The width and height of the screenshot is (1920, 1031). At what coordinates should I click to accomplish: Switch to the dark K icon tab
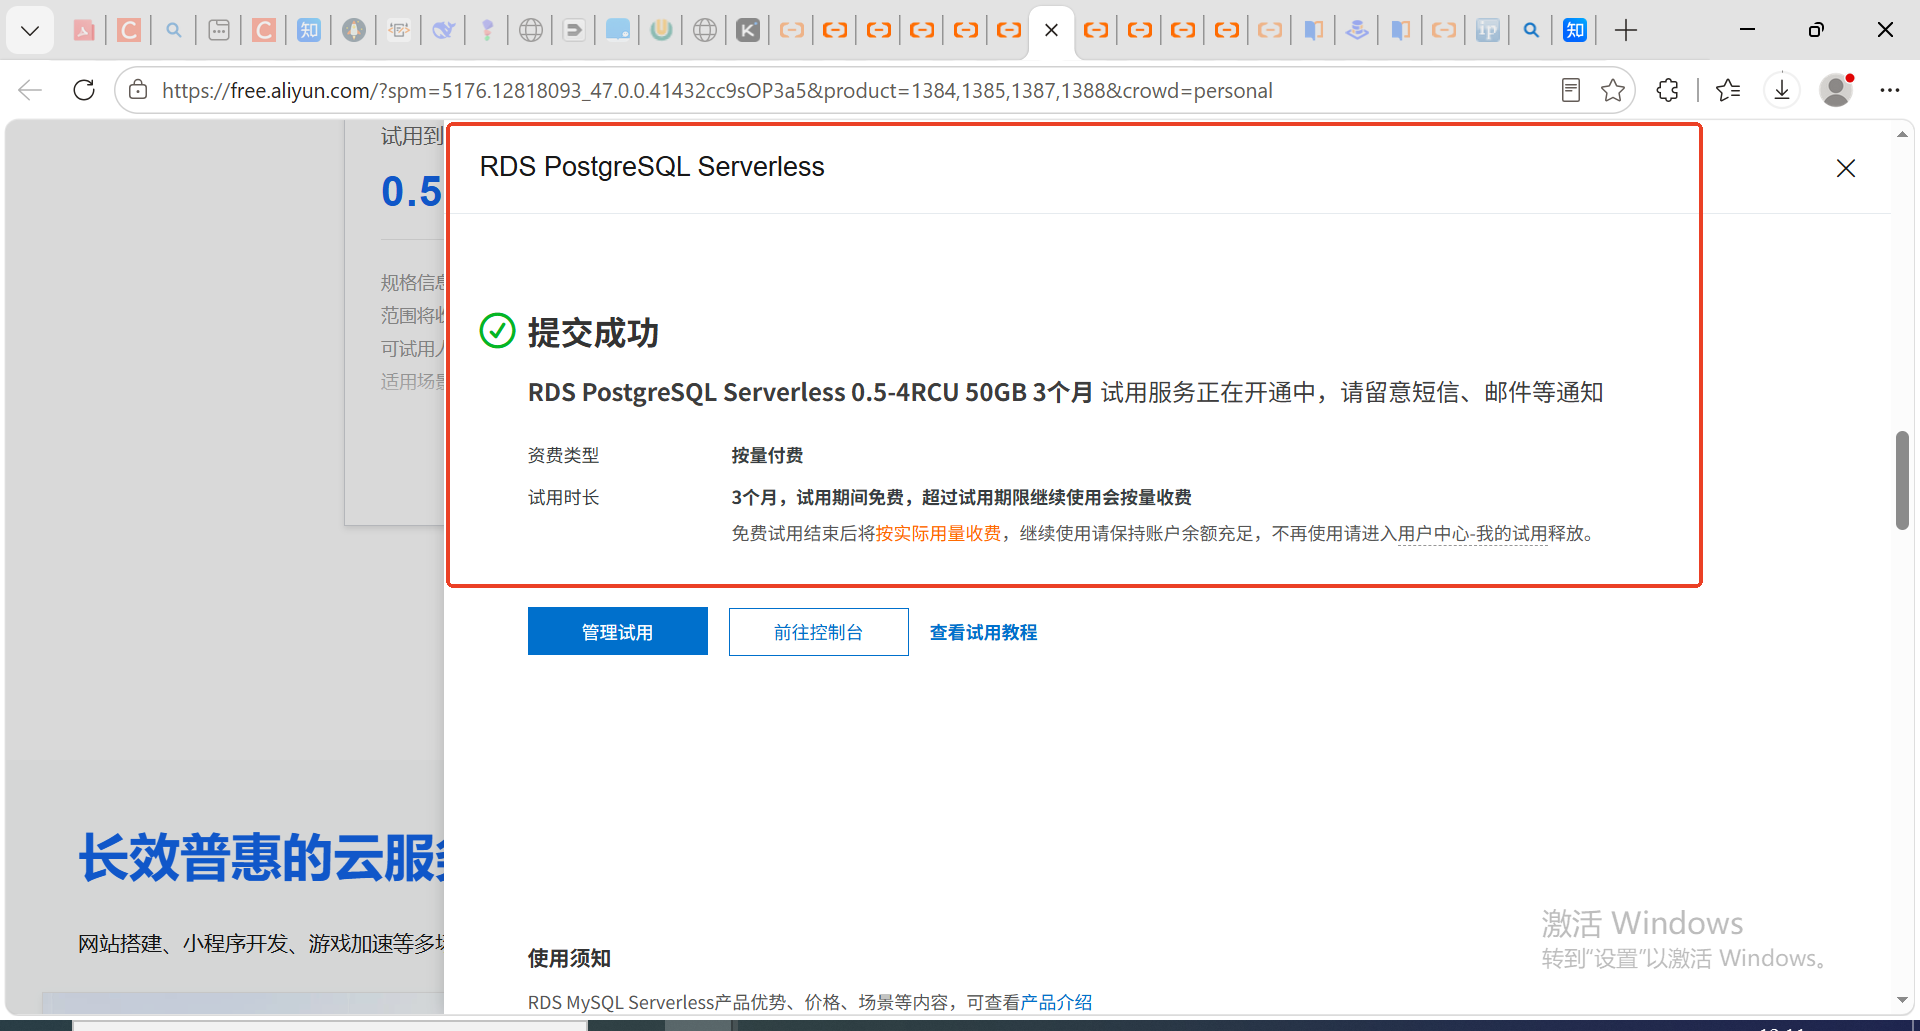point(748,30)
